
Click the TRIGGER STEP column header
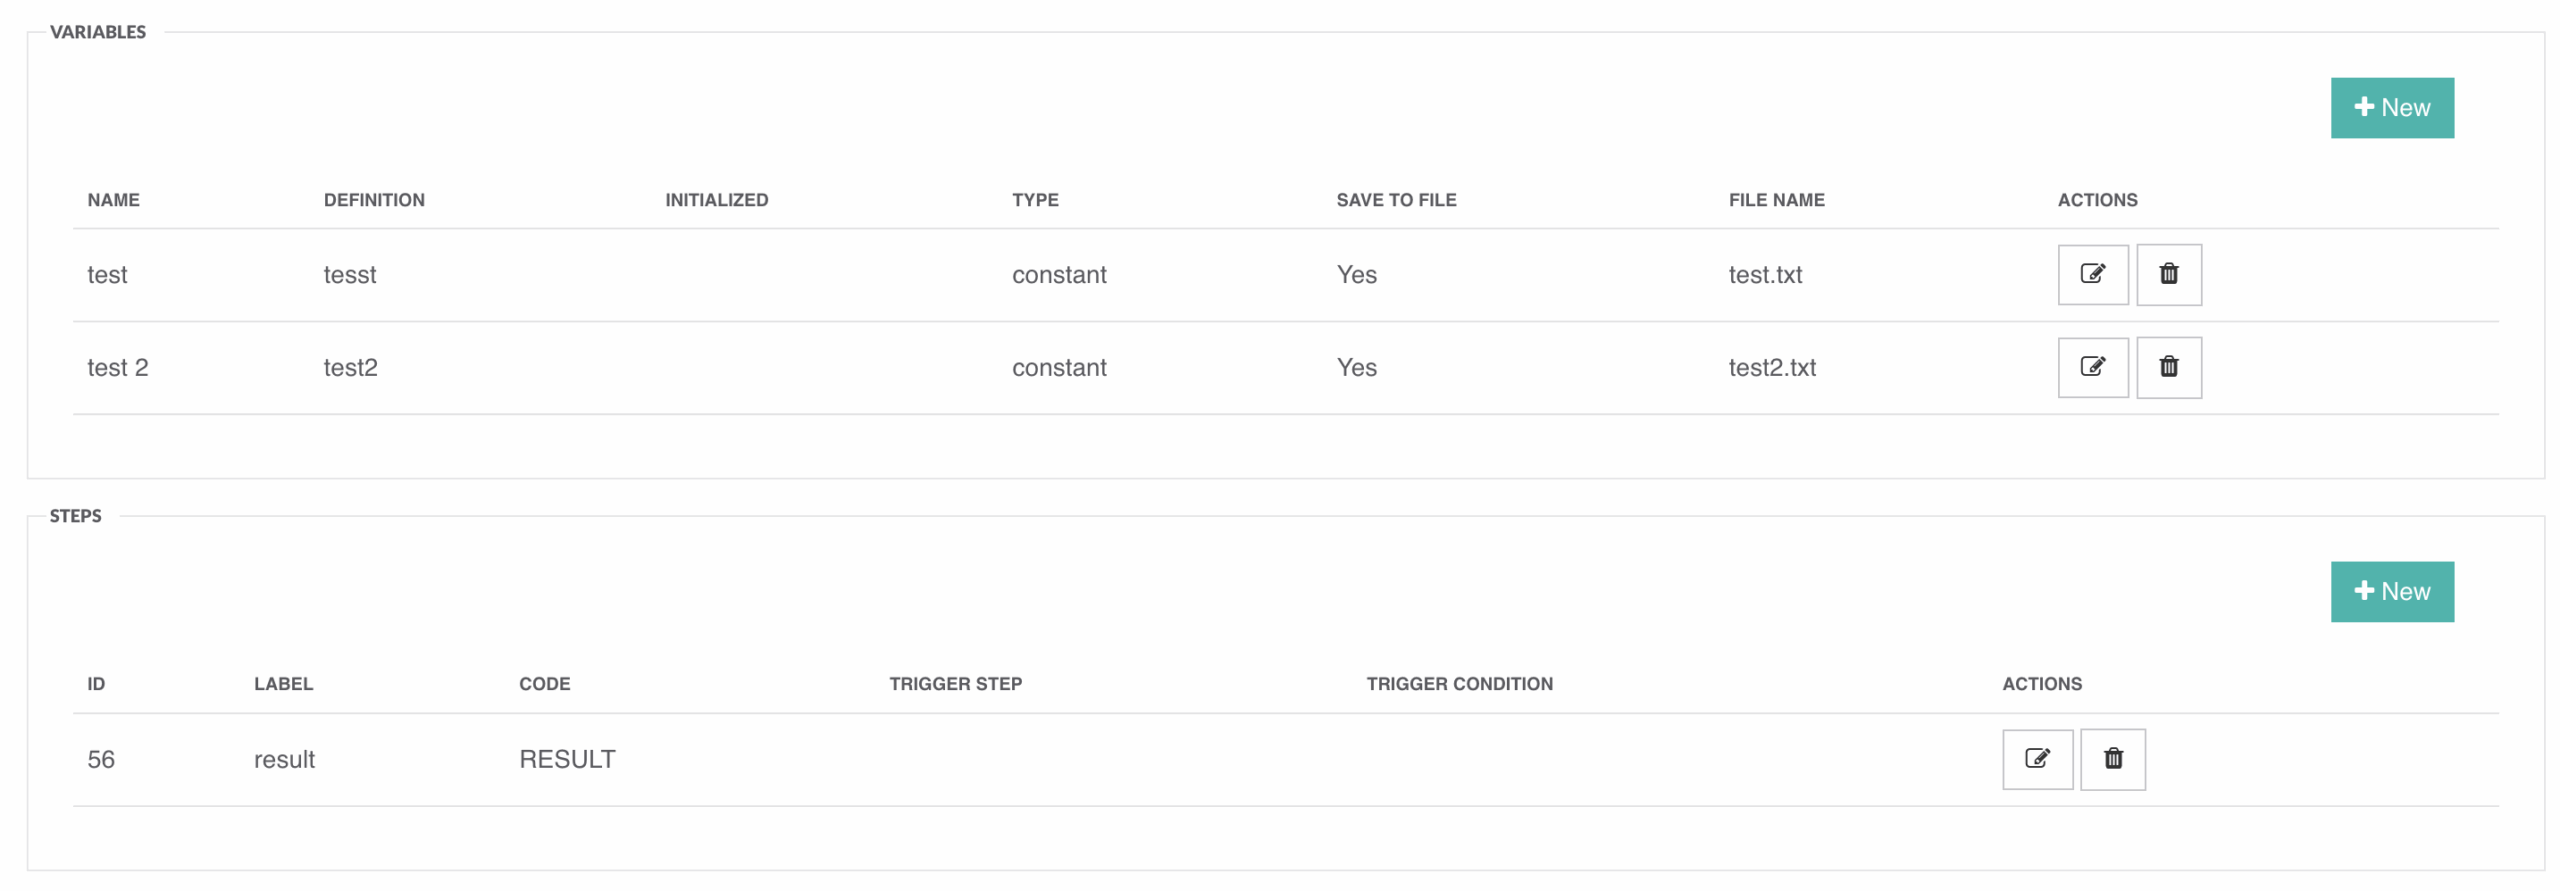[955, 684]
